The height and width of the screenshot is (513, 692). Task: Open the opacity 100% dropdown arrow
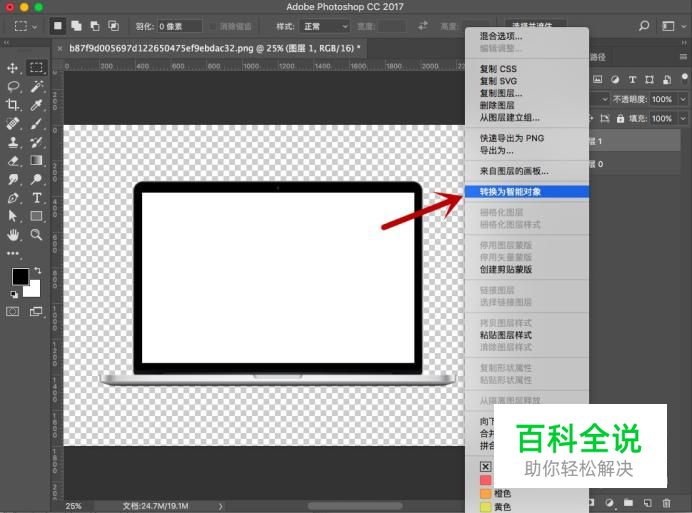pos(683,99)
